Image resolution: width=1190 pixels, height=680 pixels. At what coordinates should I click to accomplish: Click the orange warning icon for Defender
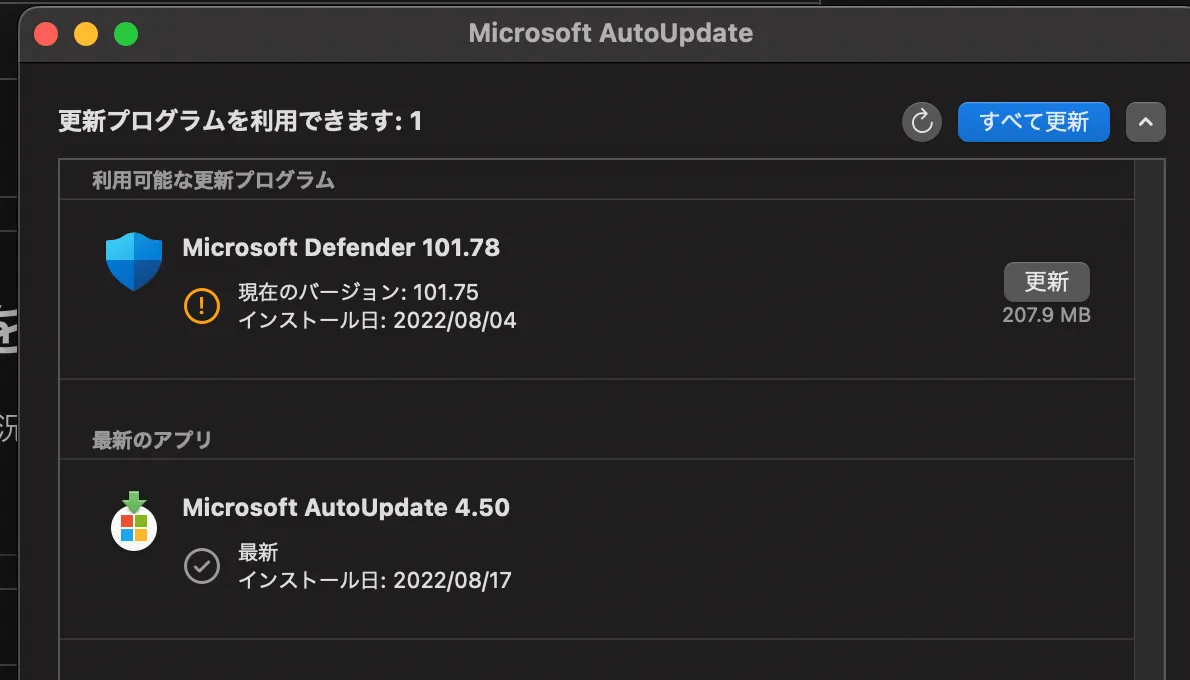202,305
